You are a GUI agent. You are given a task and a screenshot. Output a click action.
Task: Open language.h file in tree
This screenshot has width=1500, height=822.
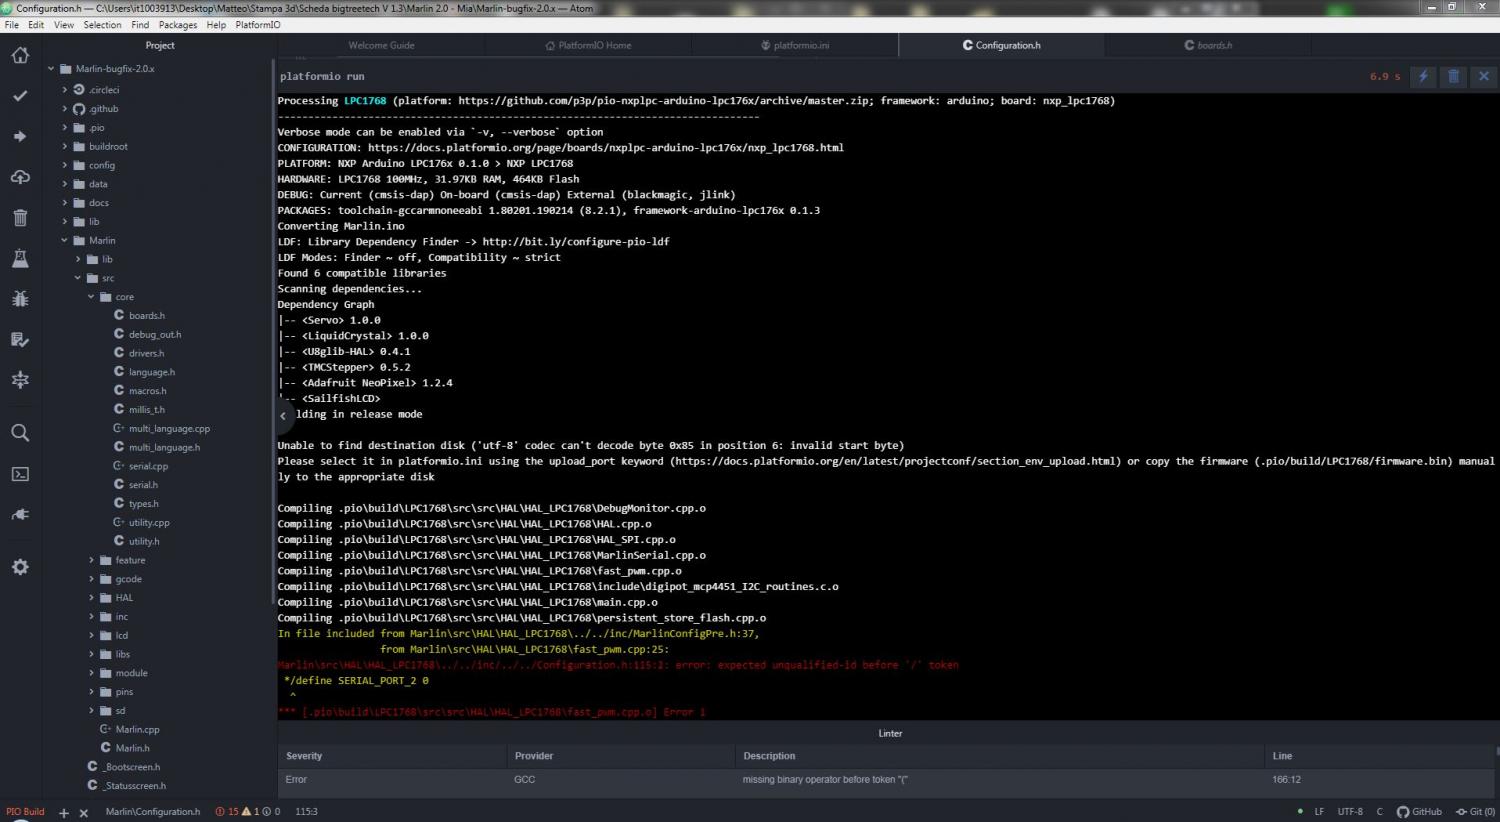[x=152, y=372]
